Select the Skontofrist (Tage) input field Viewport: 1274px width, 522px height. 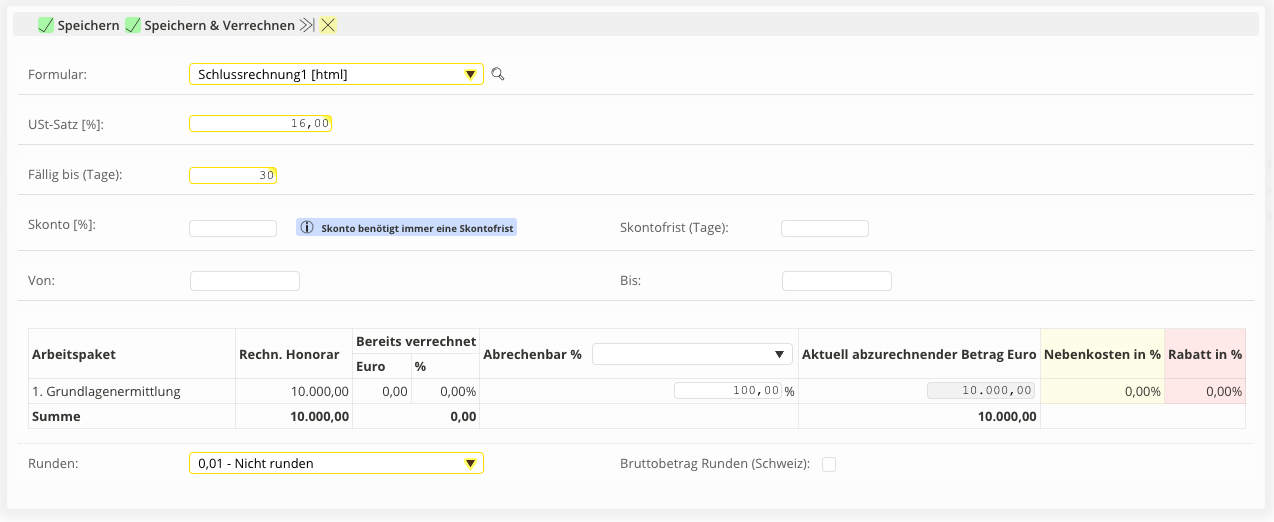click(824, 228)
